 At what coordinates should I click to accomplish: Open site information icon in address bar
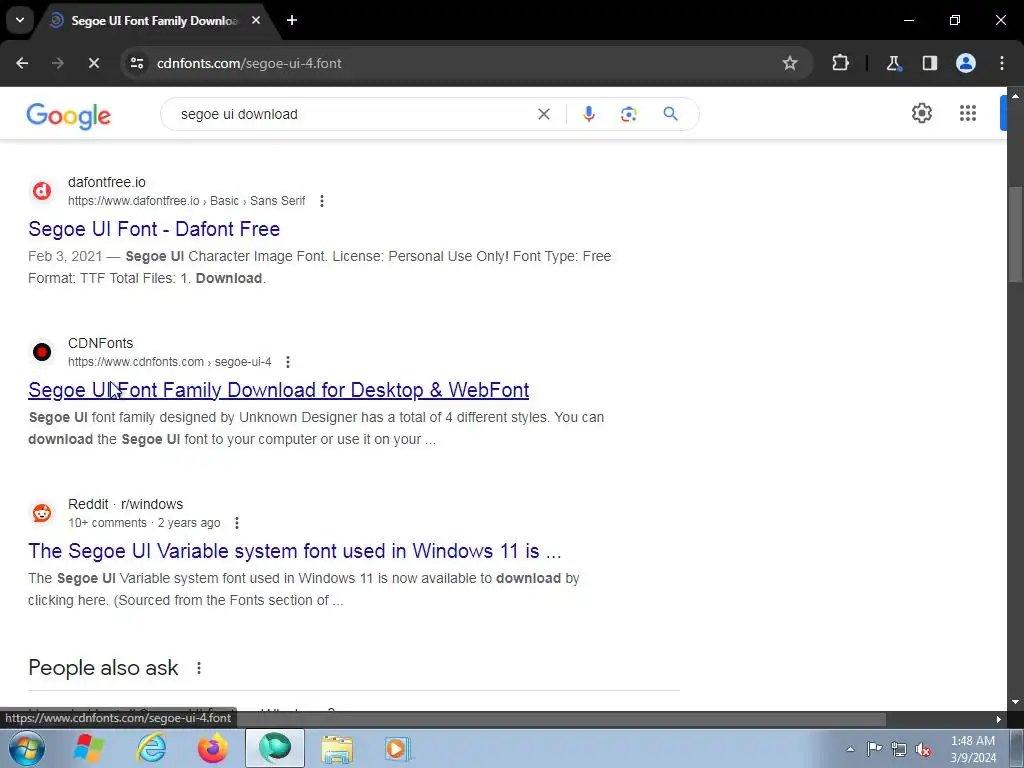click(137, 63)
